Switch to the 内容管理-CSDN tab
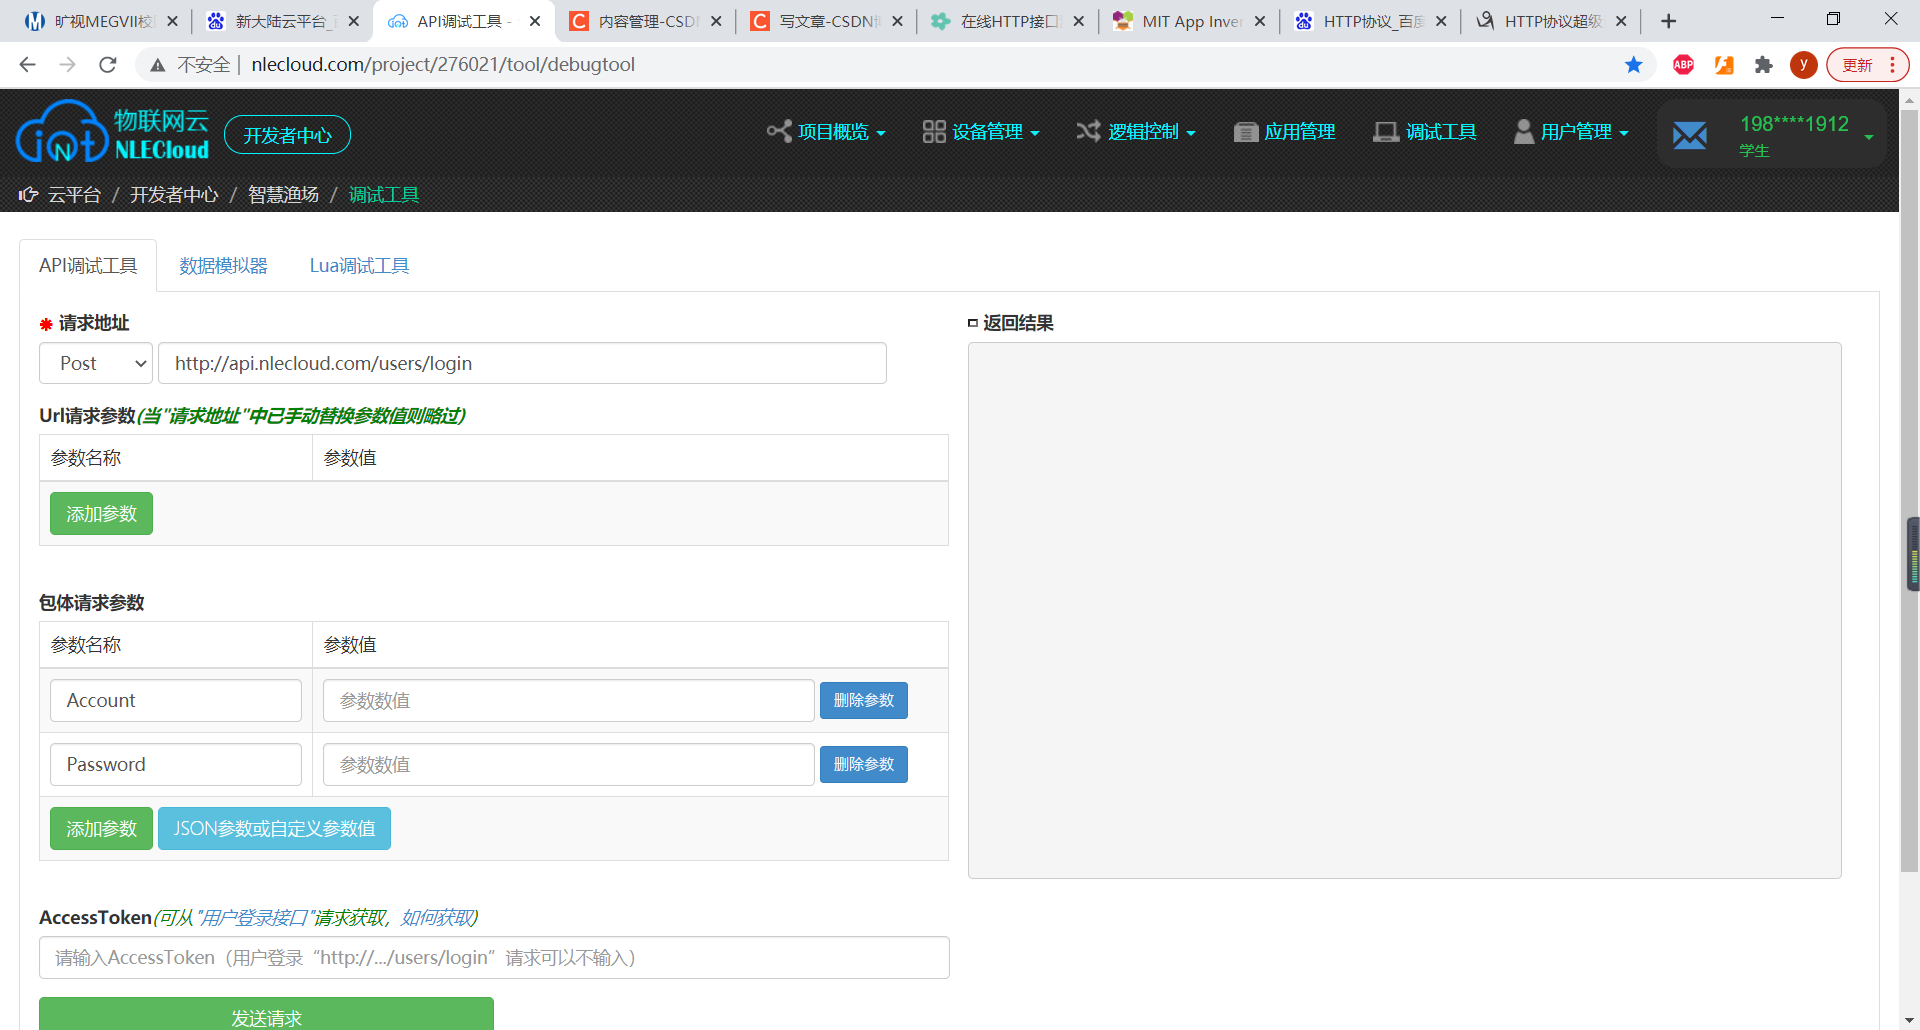Image resolution: width=1920 pixels, height=1030 pixels. tap(645, 21)
